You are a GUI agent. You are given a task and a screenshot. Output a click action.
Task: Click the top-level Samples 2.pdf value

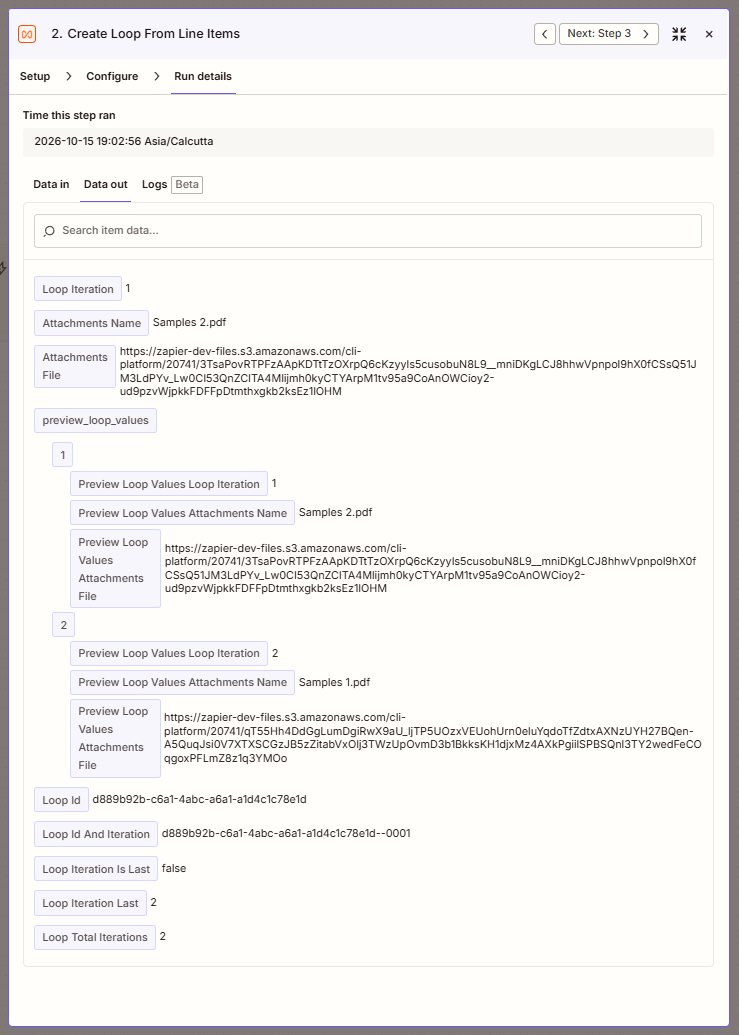pos(190,322)
